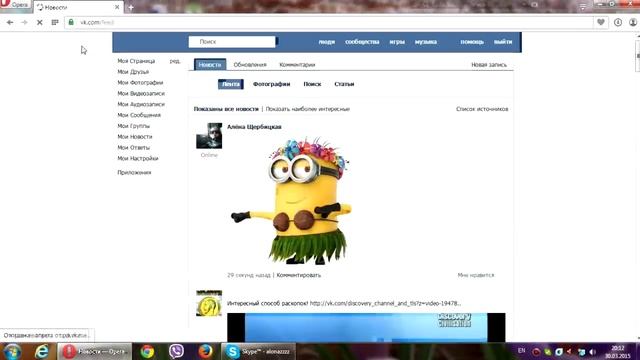Close the Новости browser tab
640x360 pixels.
click(117, 7)
